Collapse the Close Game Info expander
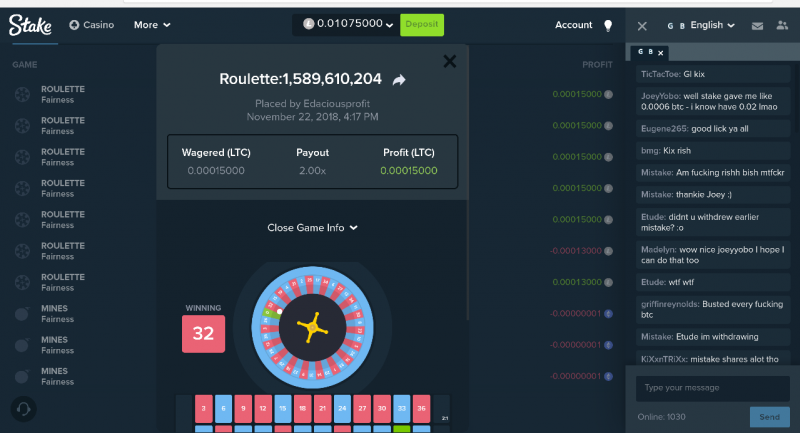 tap(312, 227)
